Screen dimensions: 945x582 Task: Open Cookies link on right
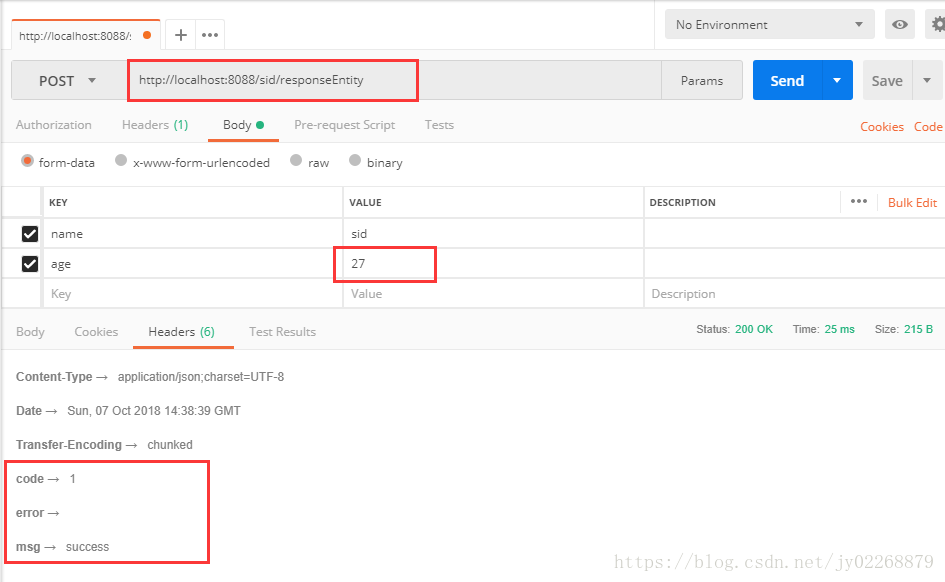(x=882, y=127)
